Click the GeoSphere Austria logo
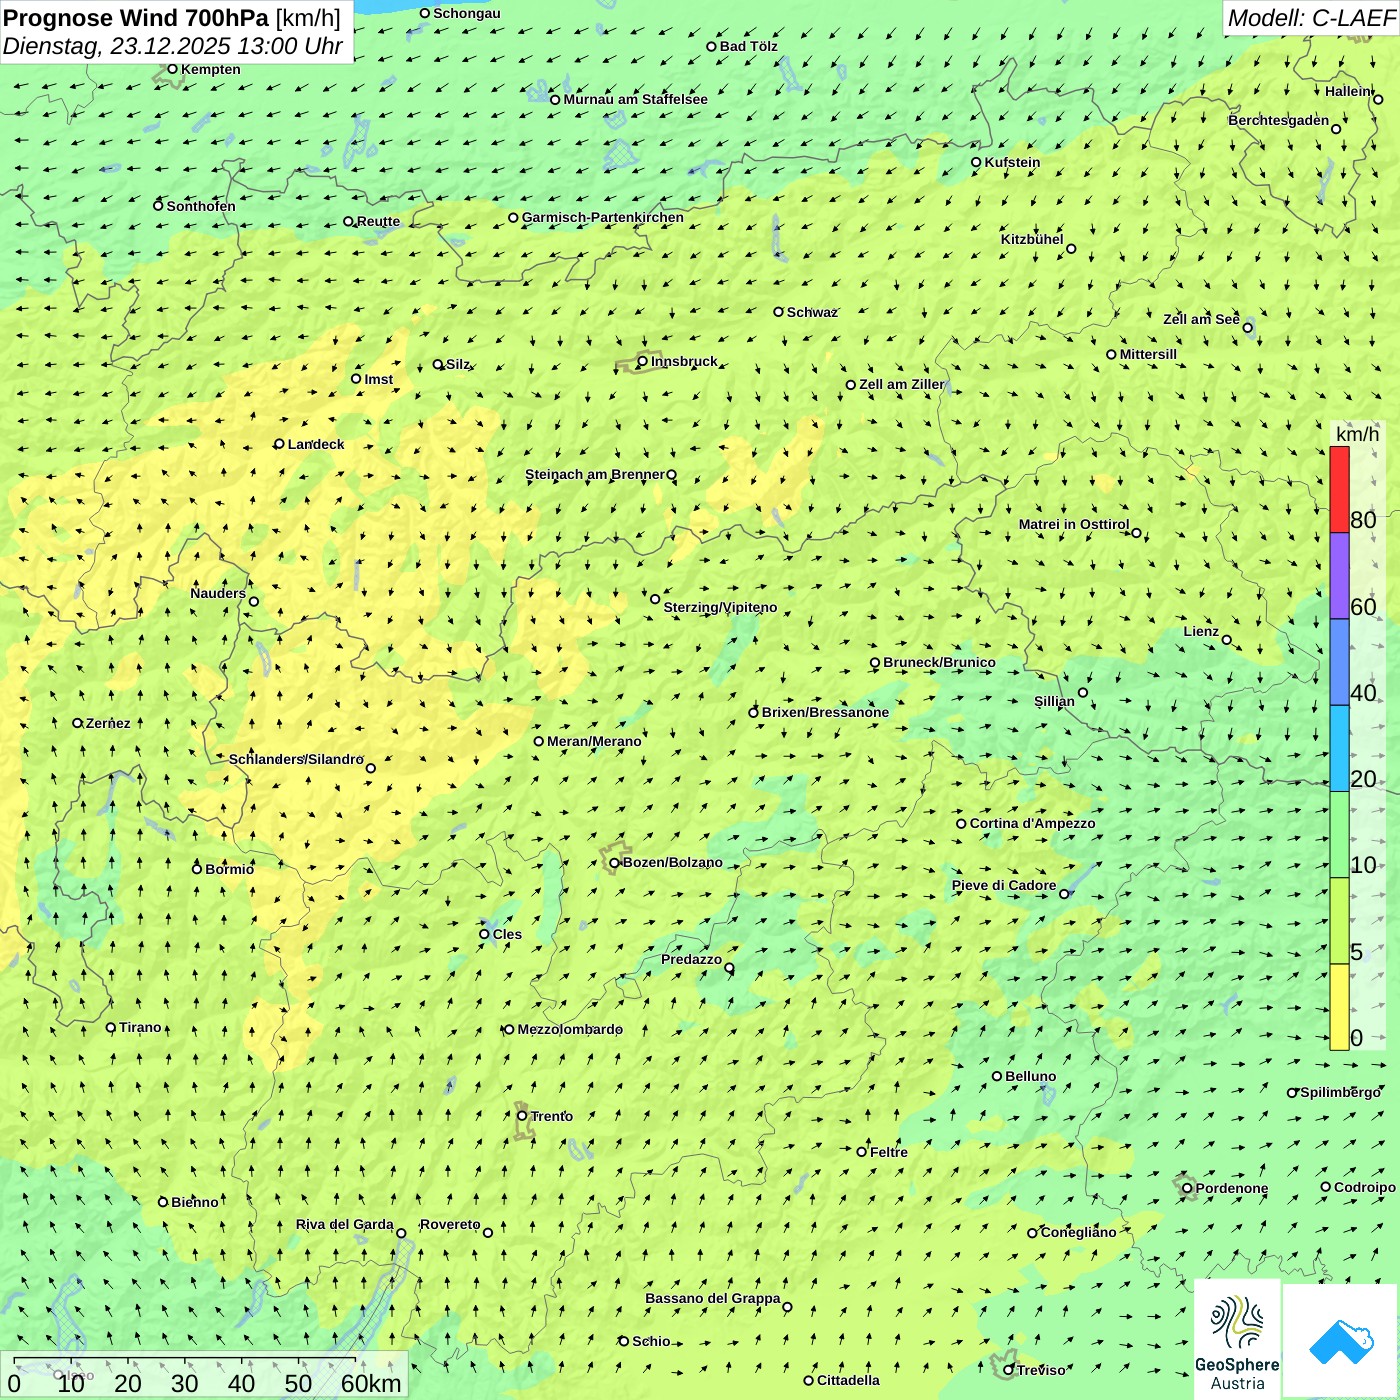Viewport: 1400px width, 1400px height. (1237, 1340)
